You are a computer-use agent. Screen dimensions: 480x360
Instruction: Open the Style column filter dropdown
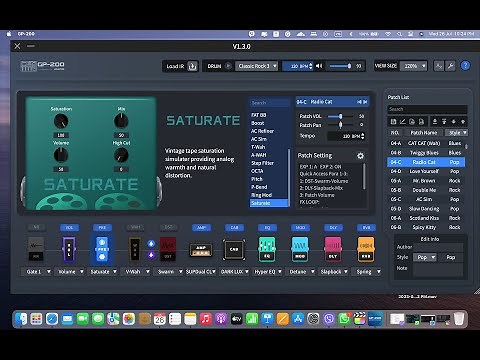coord(457,133)
